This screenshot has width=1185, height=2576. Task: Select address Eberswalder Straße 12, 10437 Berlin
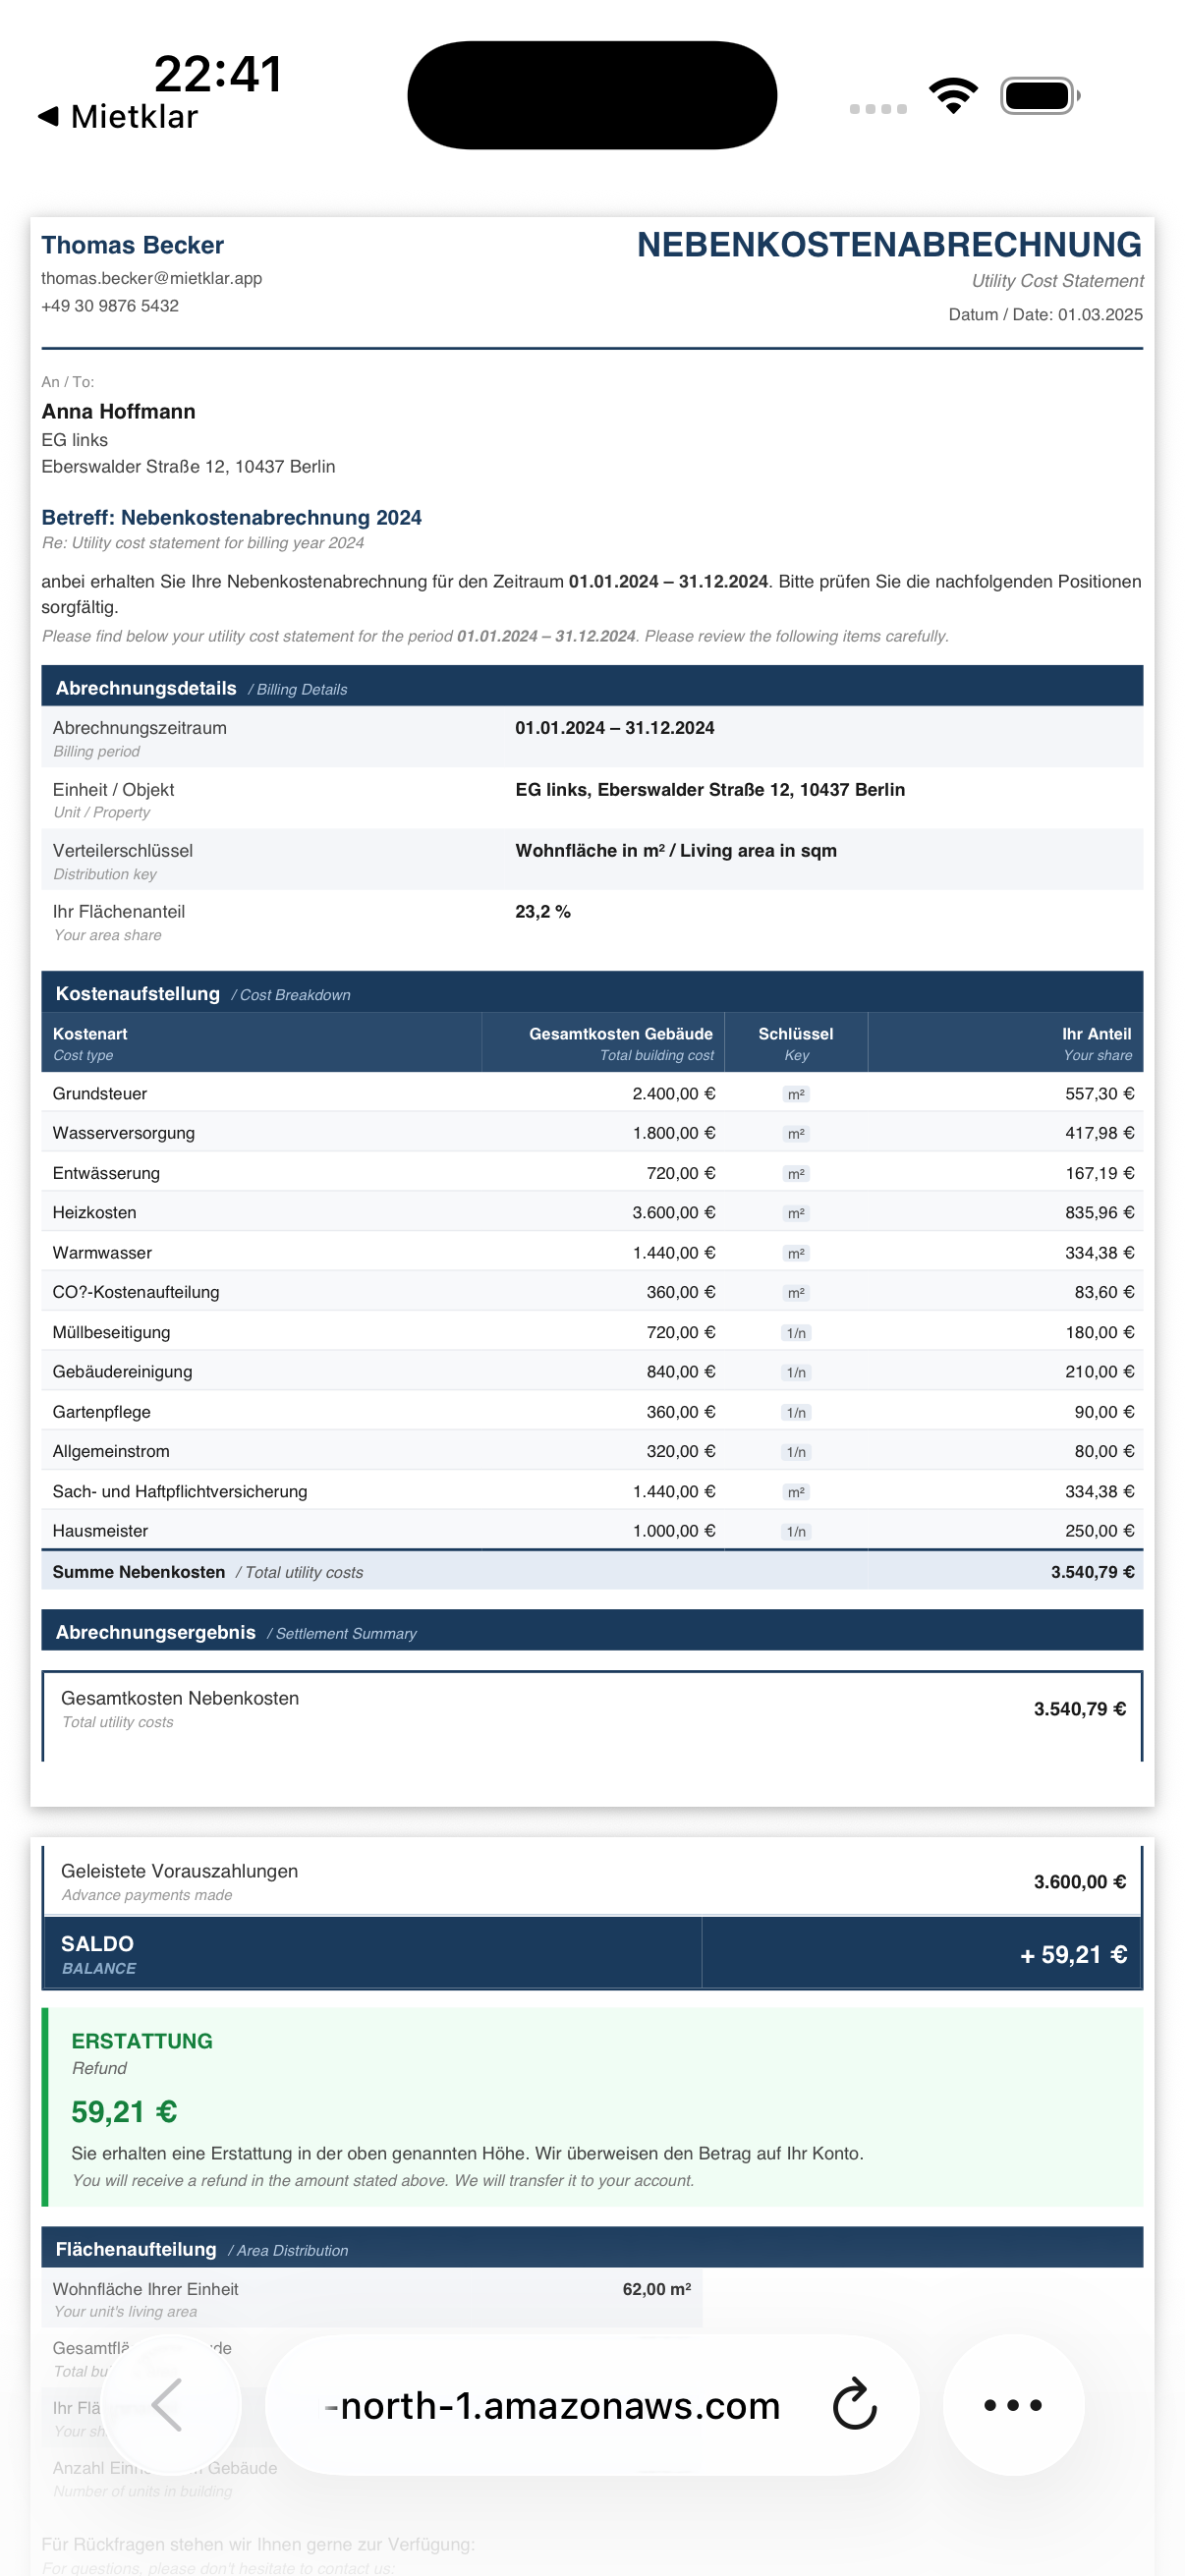click(x=188, y=466)
